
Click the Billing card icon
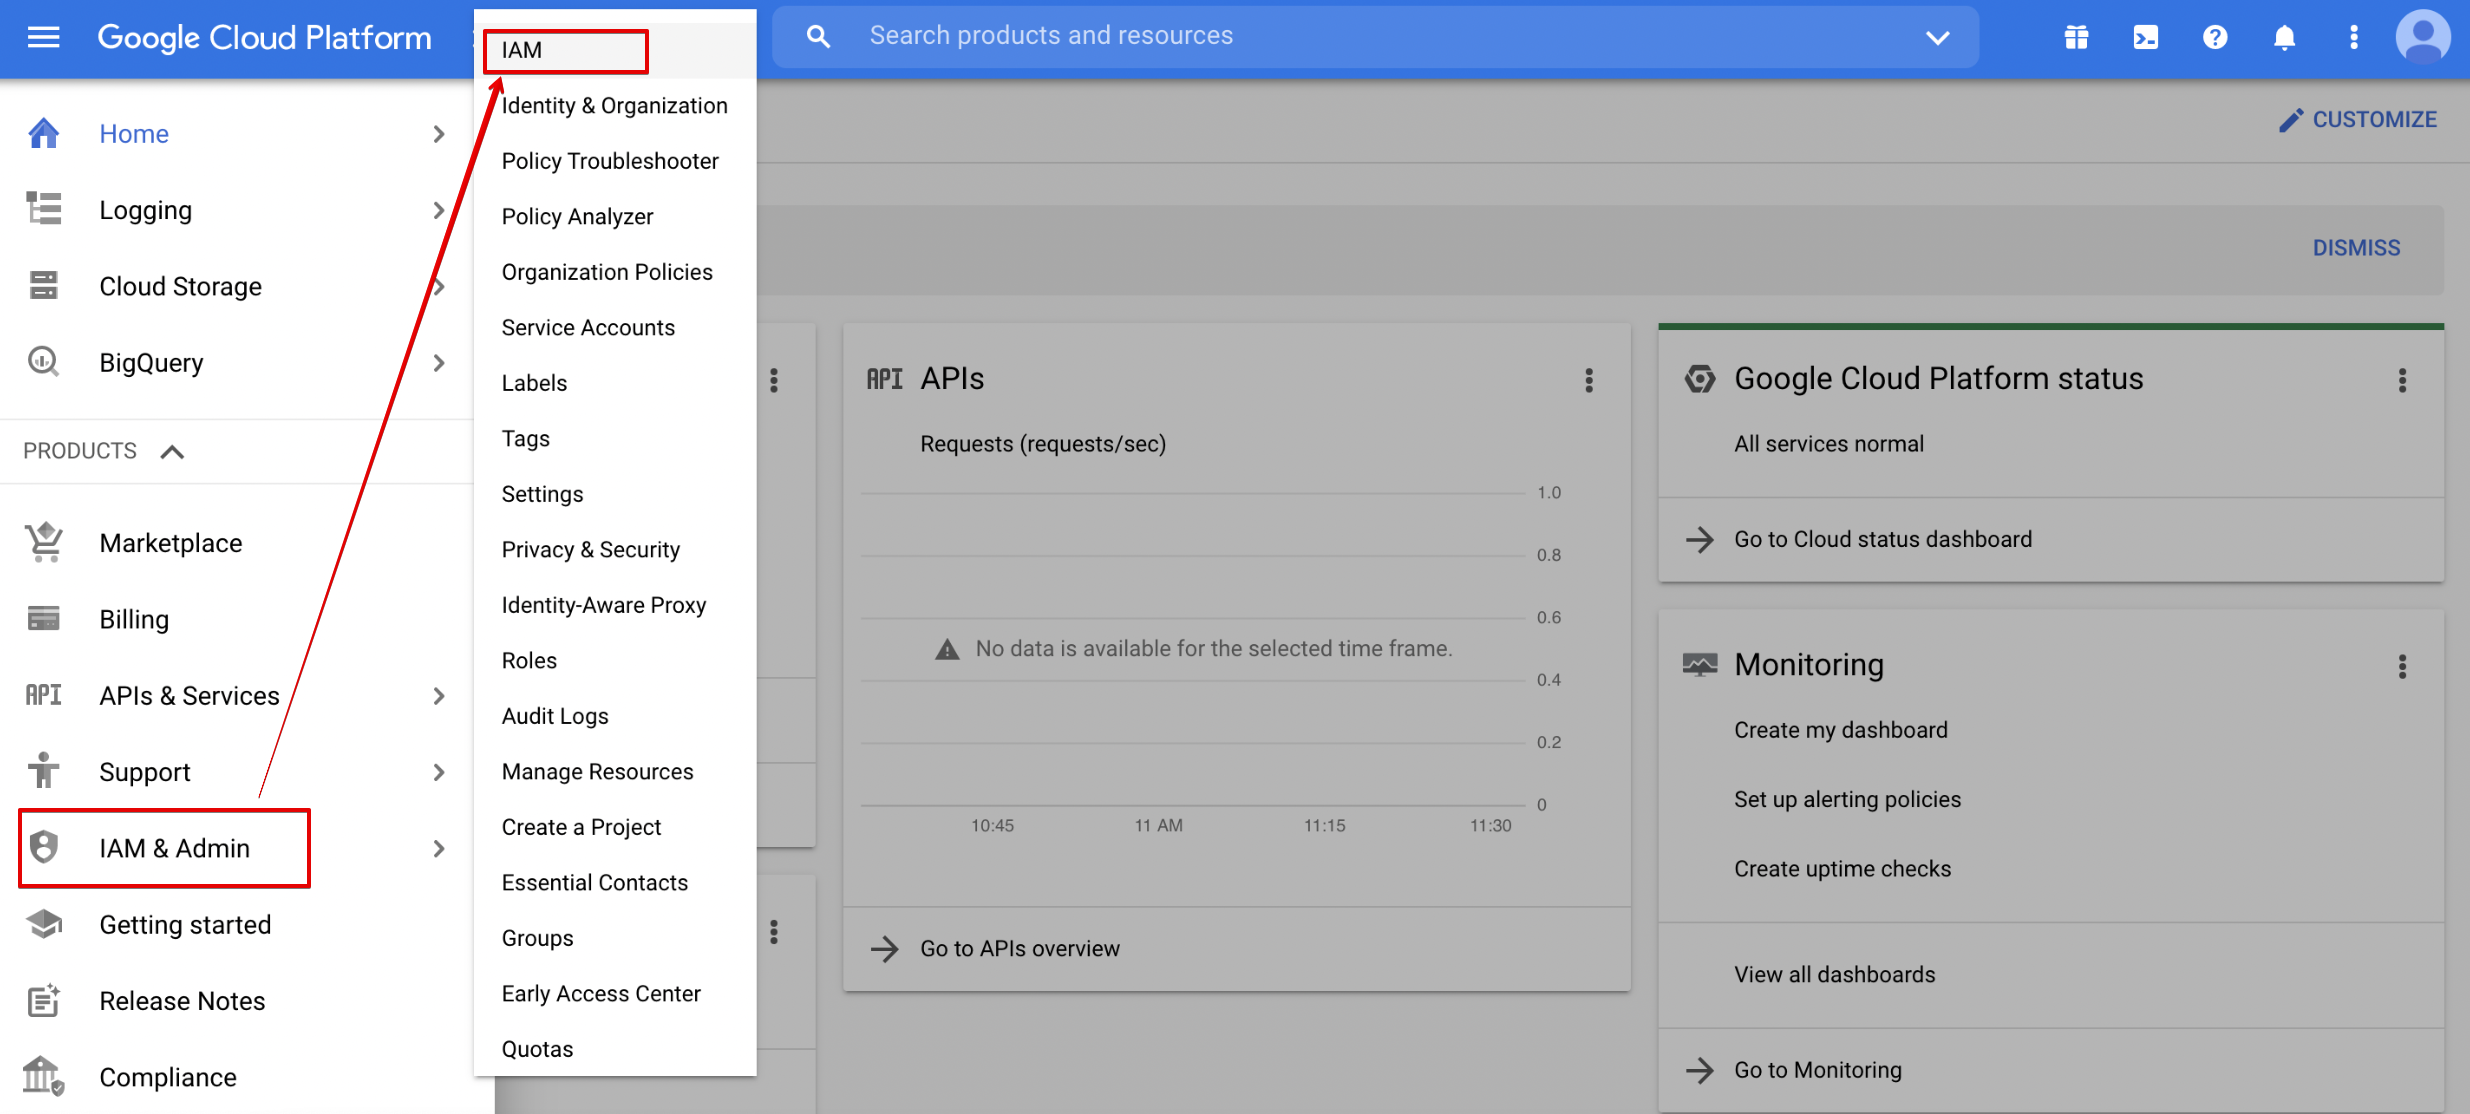pos(43,619)
